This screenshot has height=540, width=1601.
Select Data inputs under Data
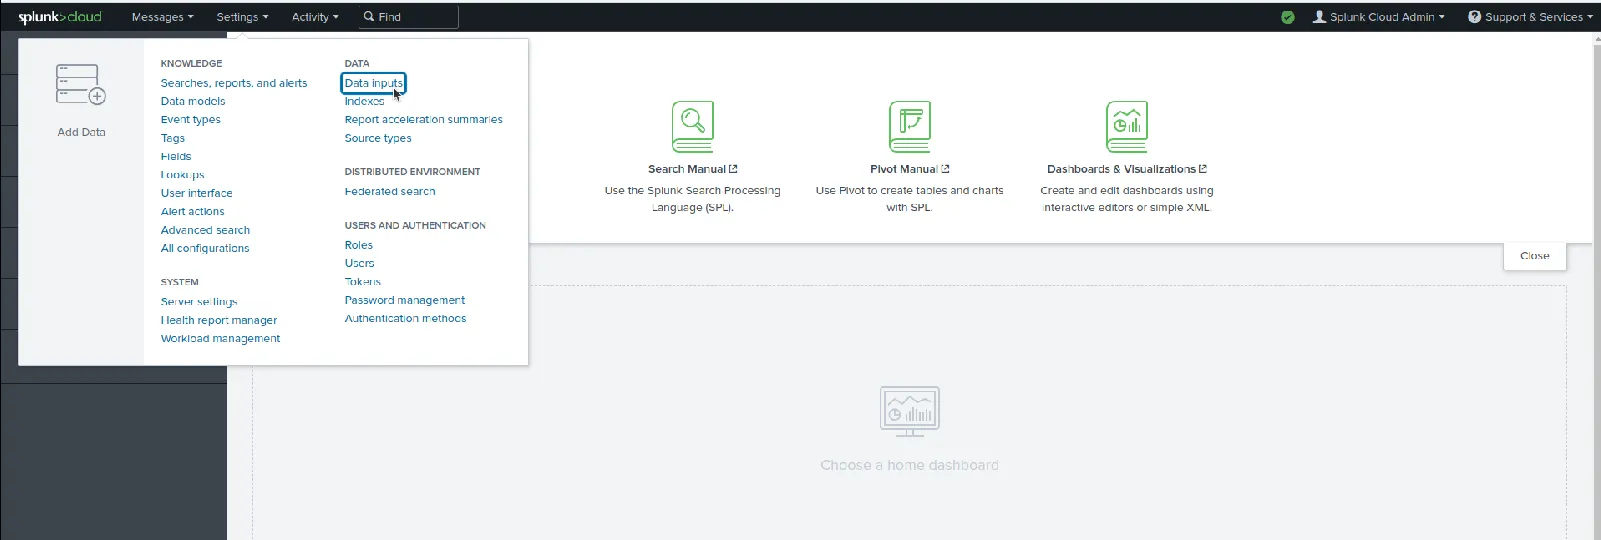pos(374,83)
